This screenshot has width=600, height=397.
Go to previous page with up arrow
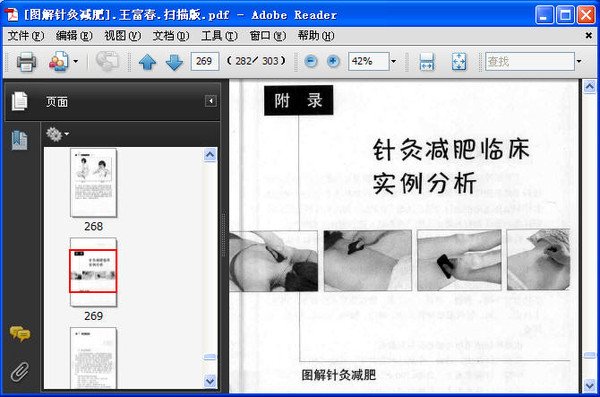pos(147,62)
